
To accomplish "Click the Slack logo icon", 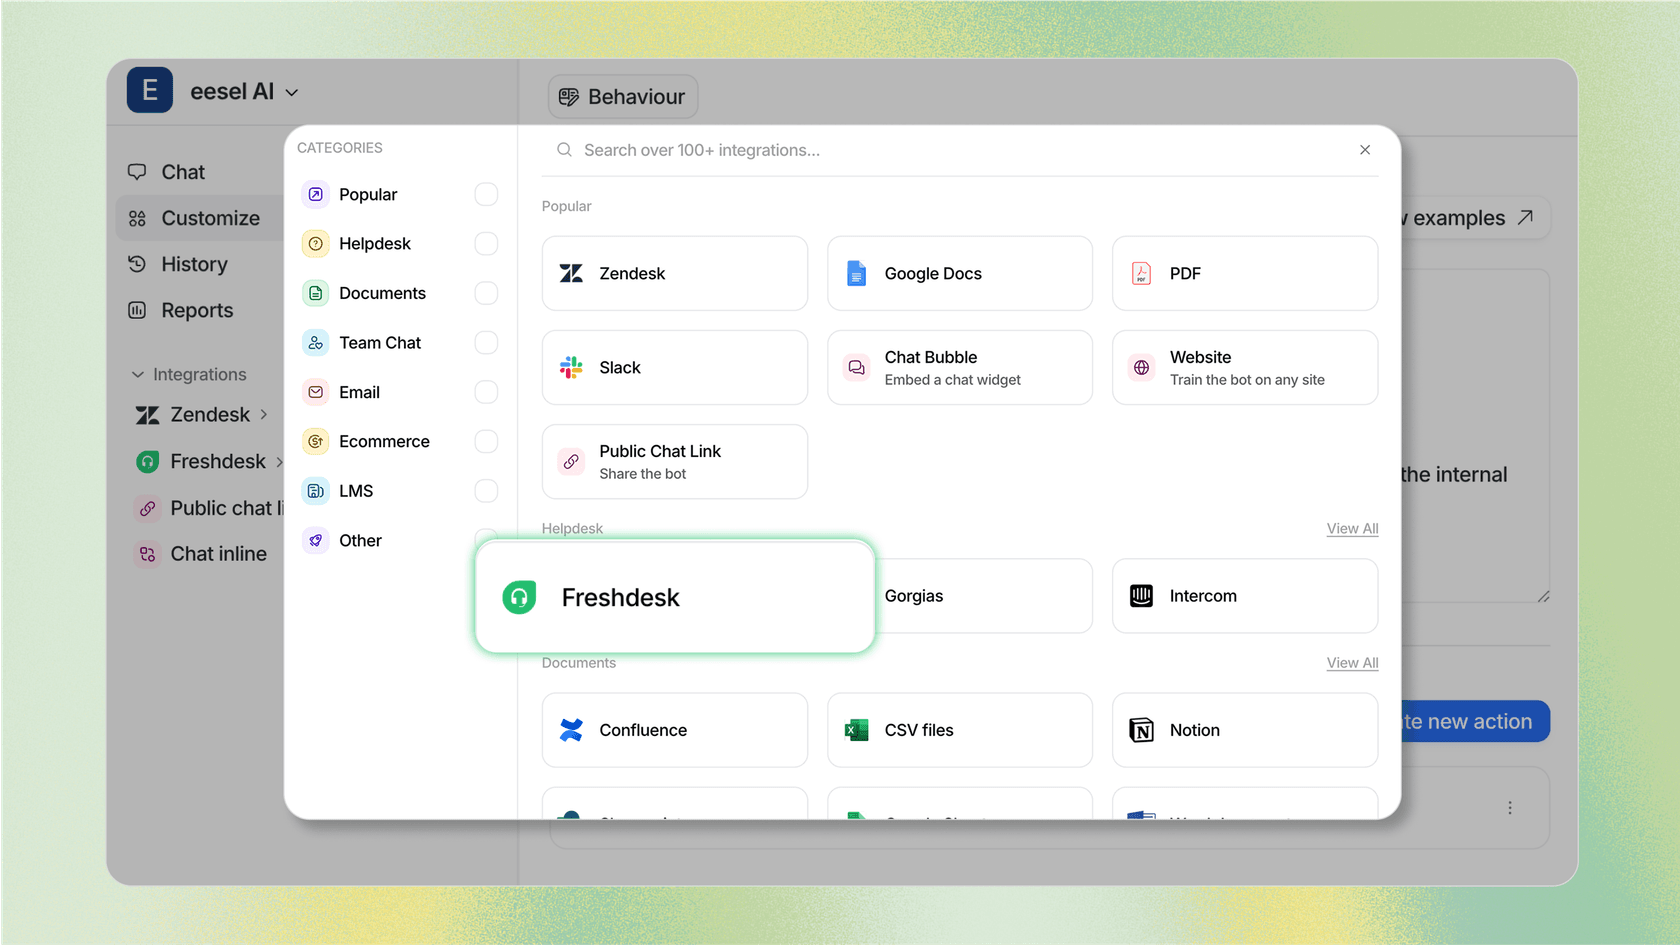I will (571, 367).
